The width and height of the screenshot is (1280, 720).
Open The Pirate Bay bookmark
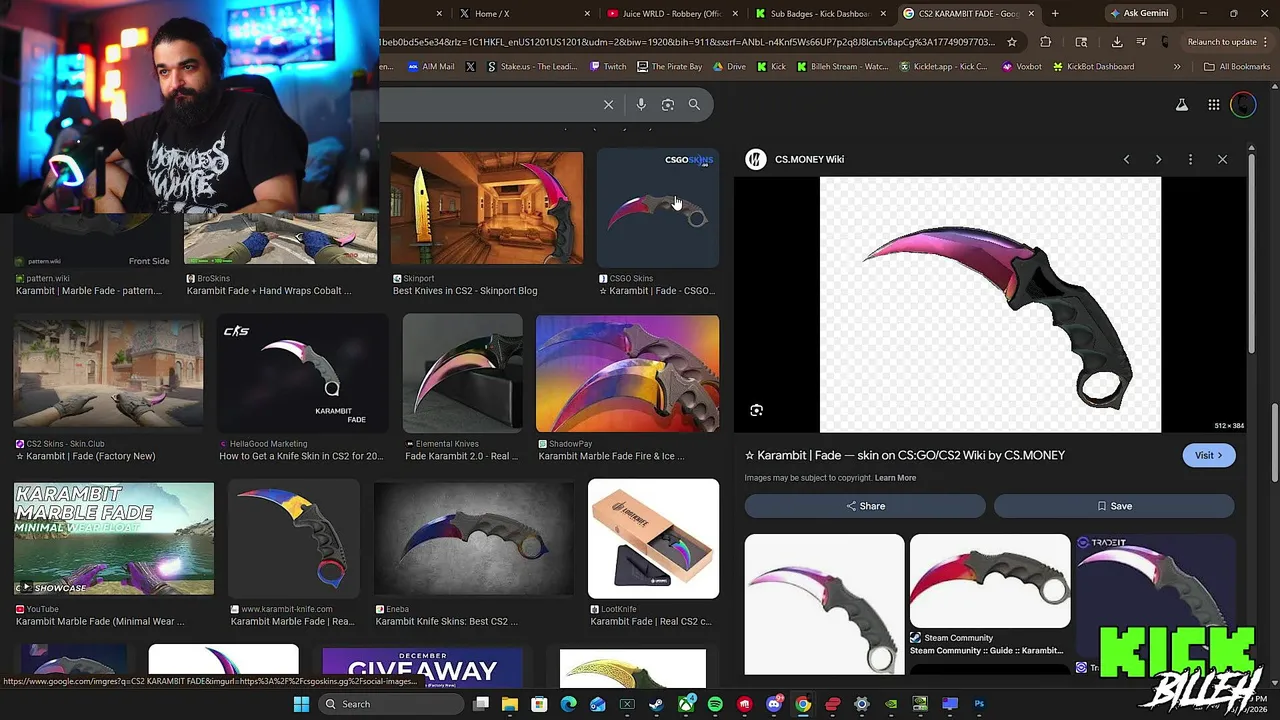(669, 67)
